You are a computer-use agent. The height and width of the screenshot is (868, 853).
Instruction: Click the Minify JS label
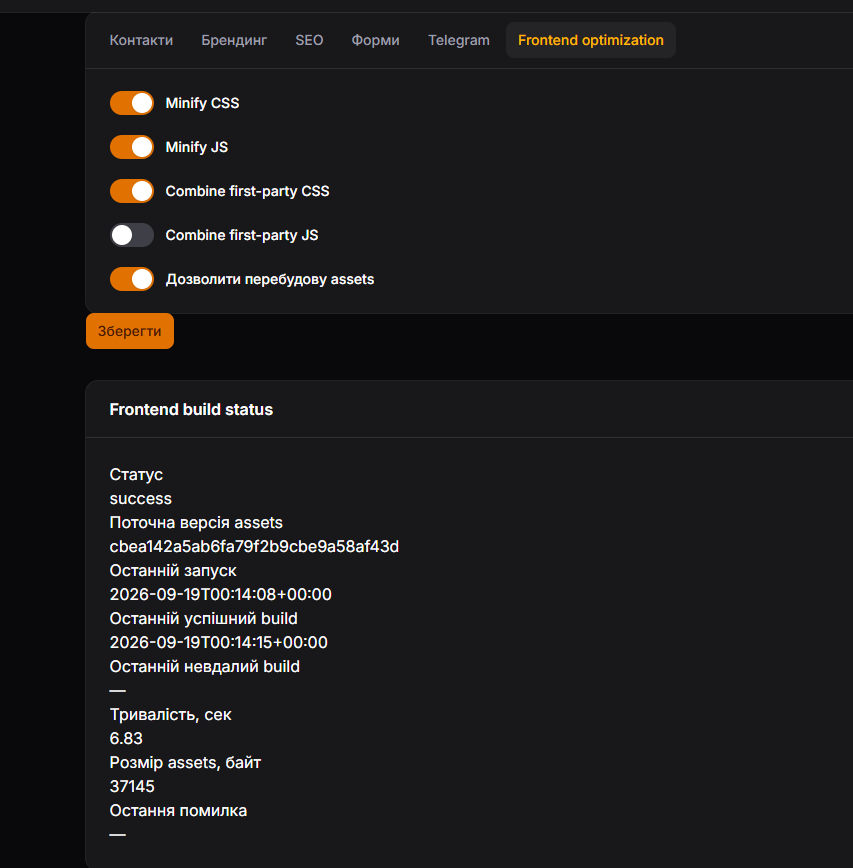[197, 147]
